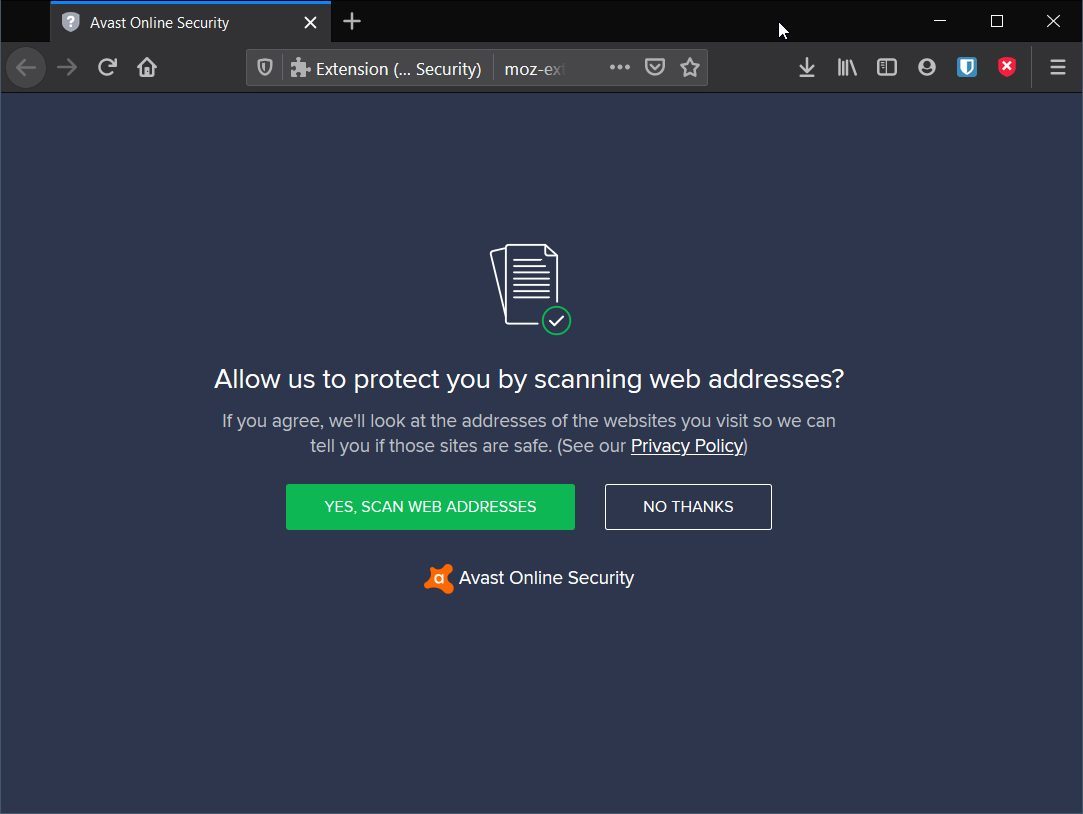This screenshot has height=814, width=1083.
Task: Open tracking protection shield in address bar
Action: (265, 68)
